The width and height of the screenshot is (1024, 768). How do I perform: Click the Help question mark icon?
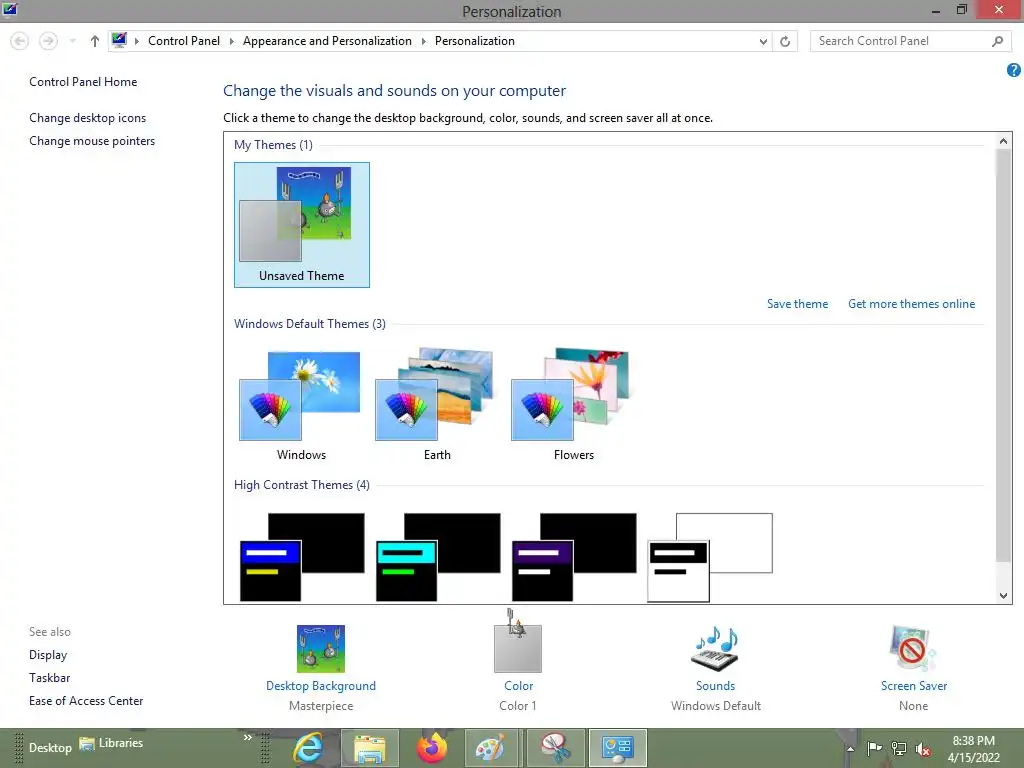[1014, 70]
